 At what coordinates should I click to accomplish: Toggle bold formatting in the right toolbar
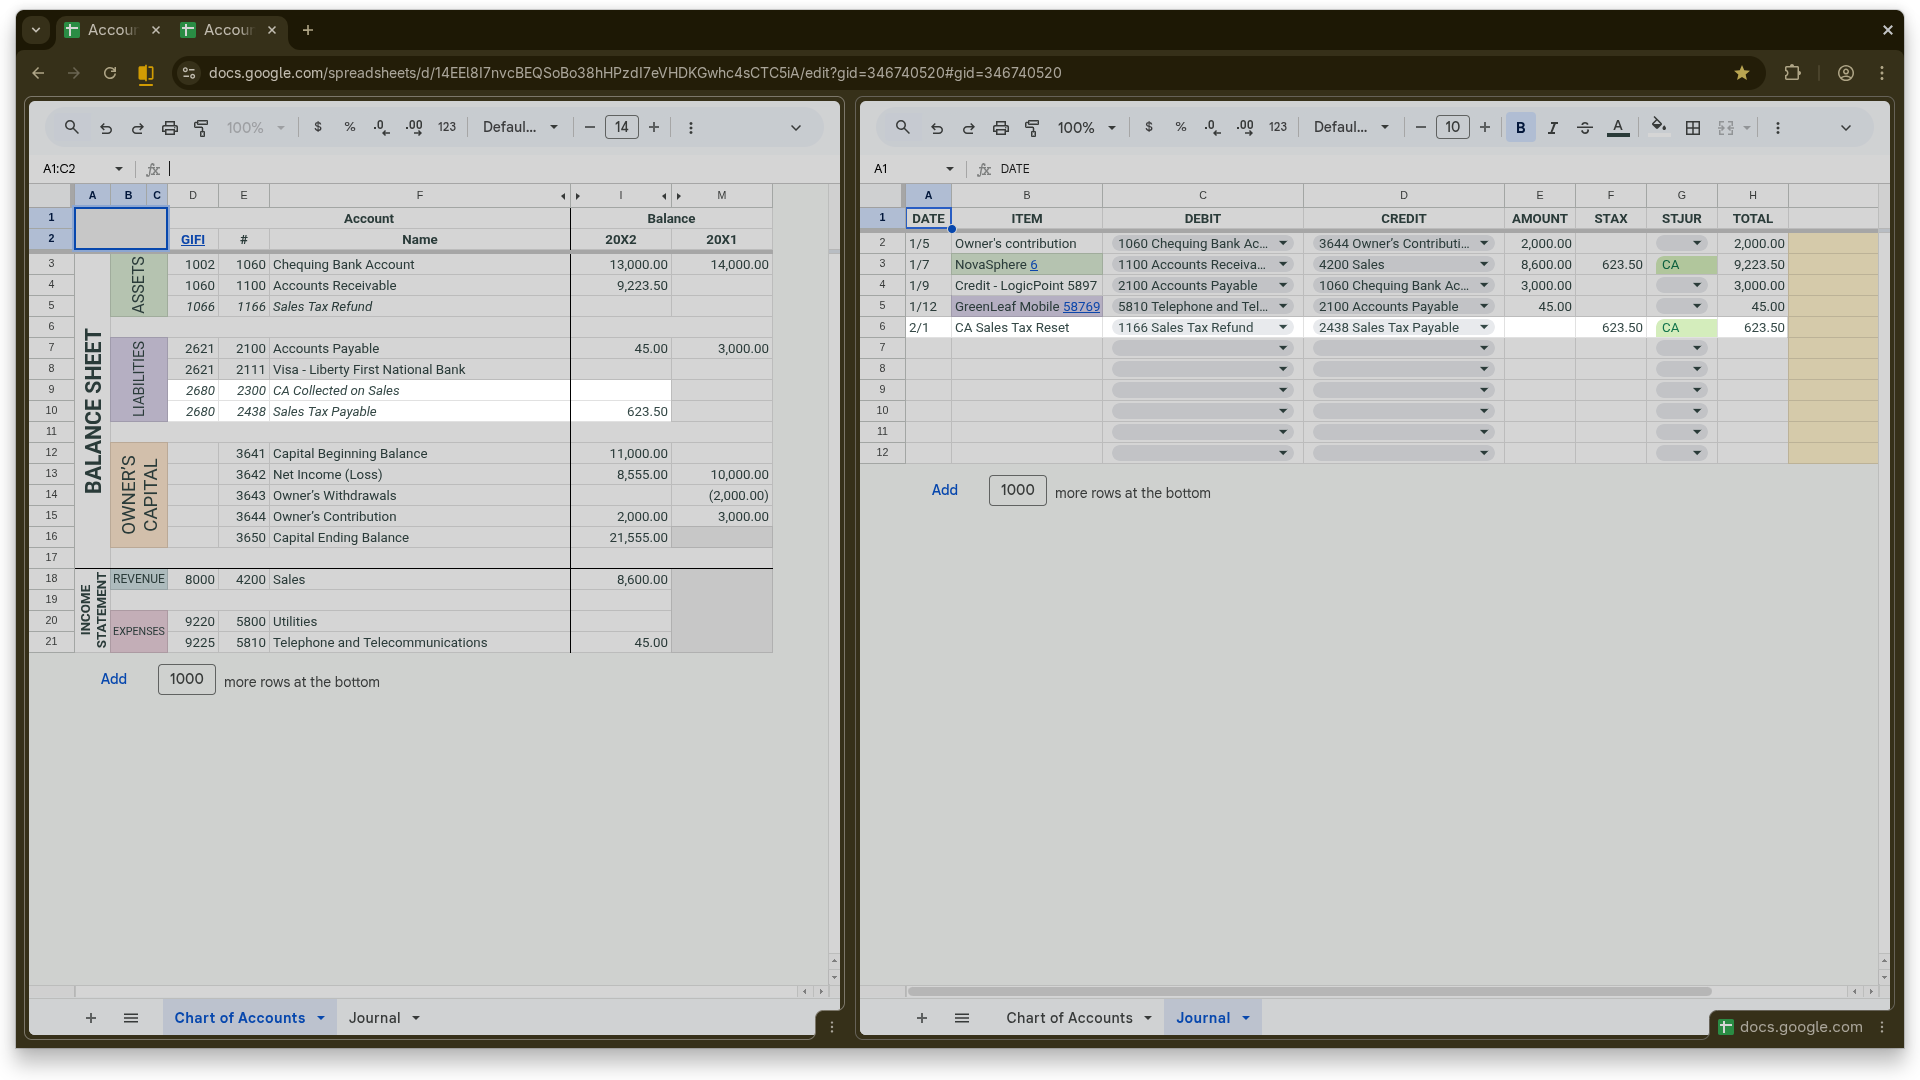1520,127
